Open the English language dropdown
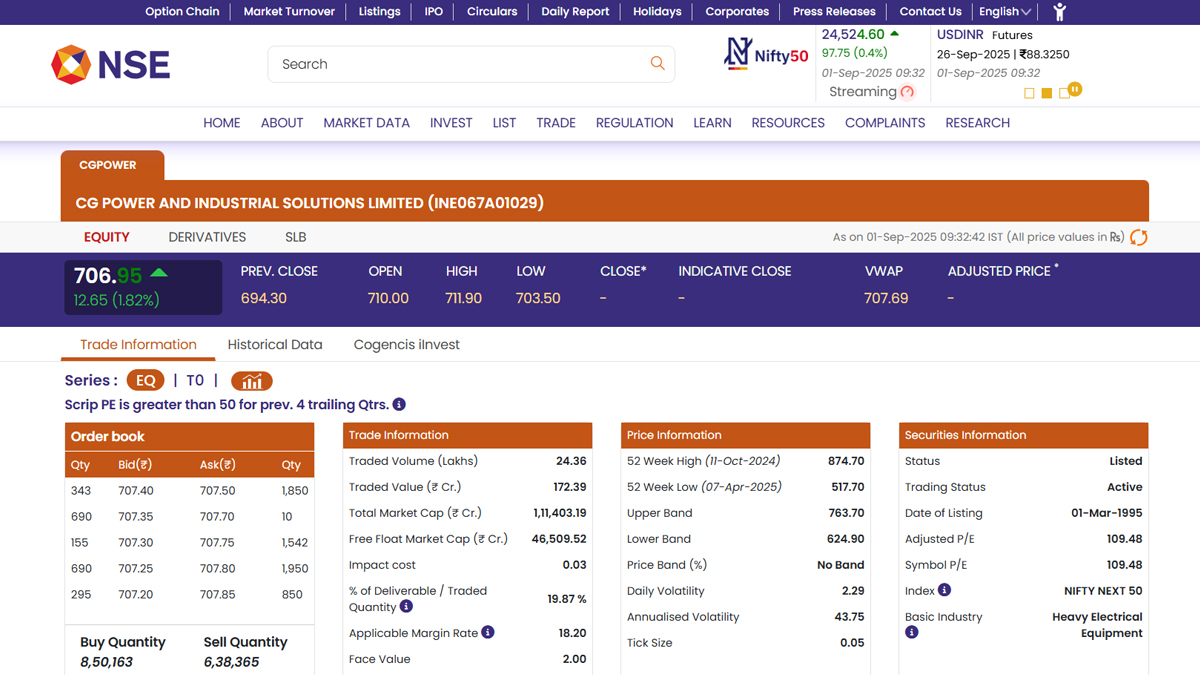1200x675 pixels. 1004,12
